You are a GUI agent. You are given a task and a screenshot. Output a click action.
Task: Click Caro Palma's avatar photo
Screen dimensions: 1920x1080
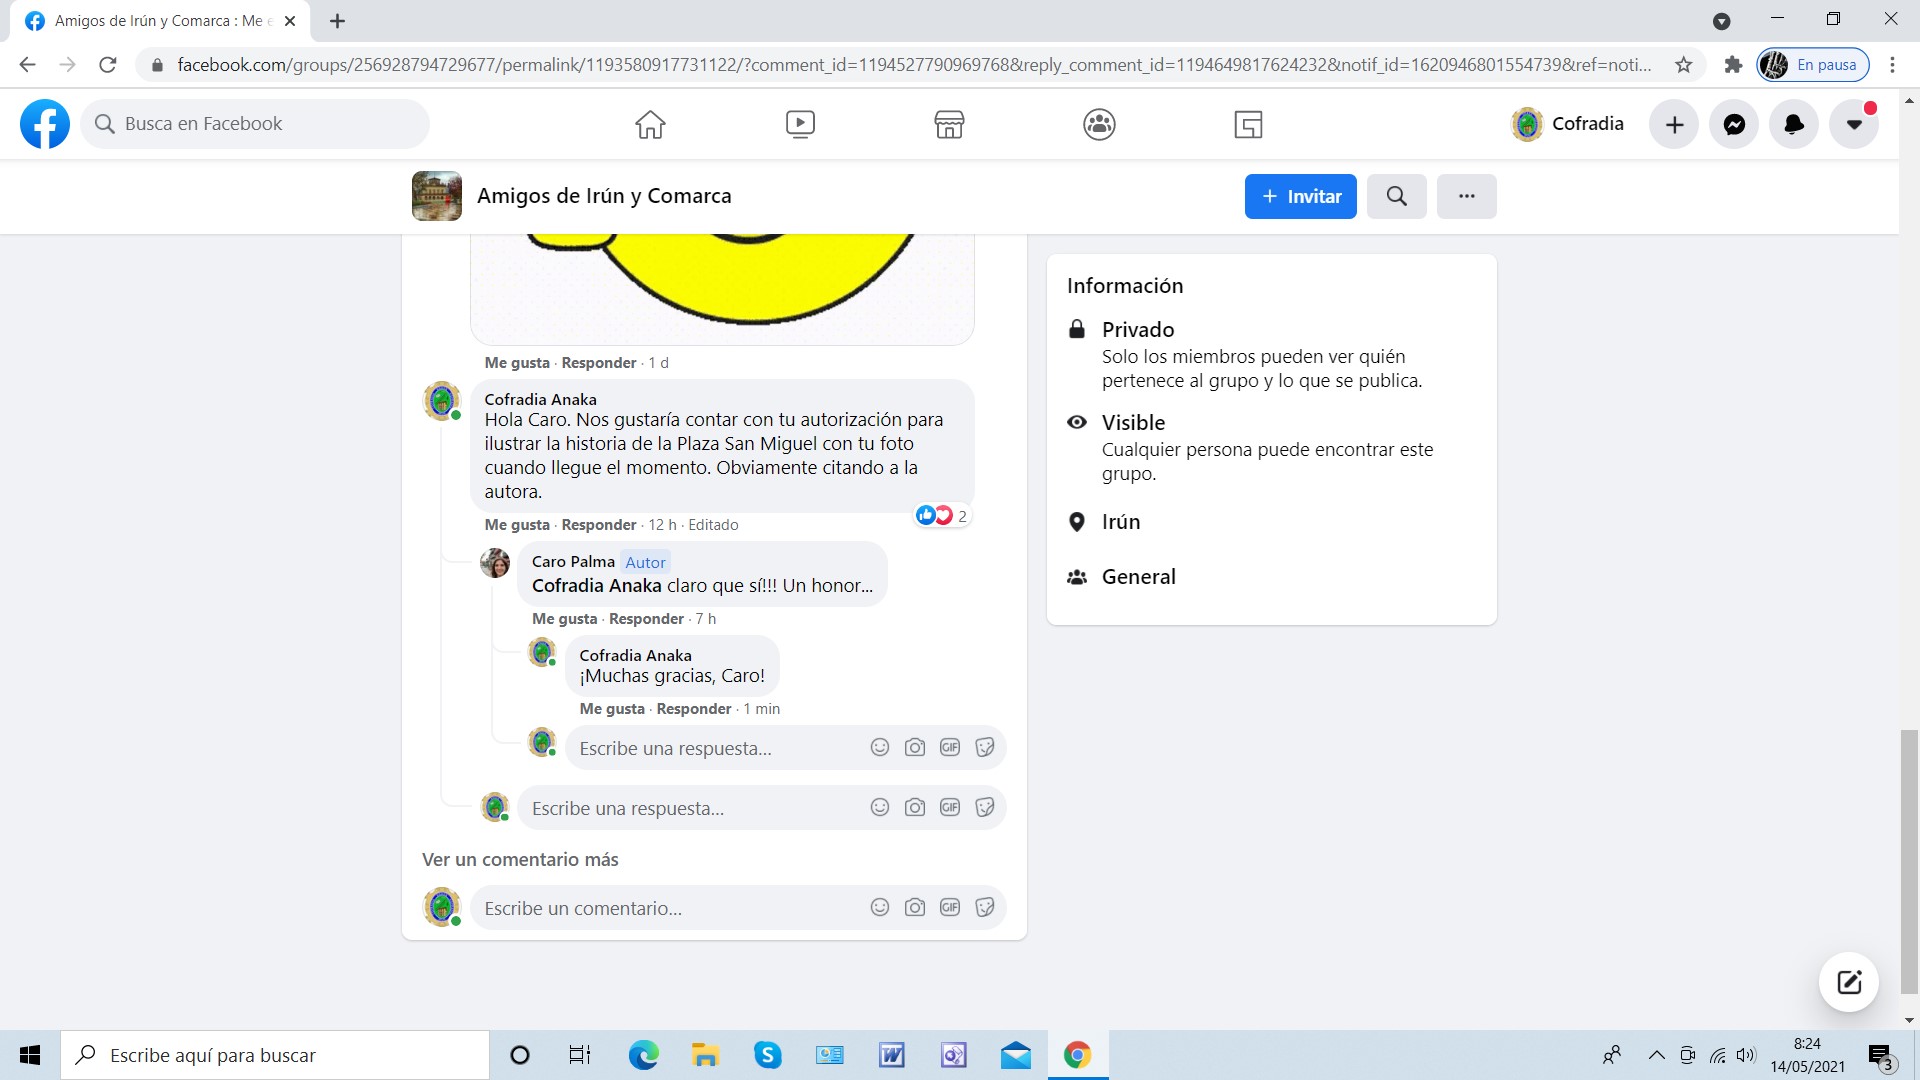point(495,563)
